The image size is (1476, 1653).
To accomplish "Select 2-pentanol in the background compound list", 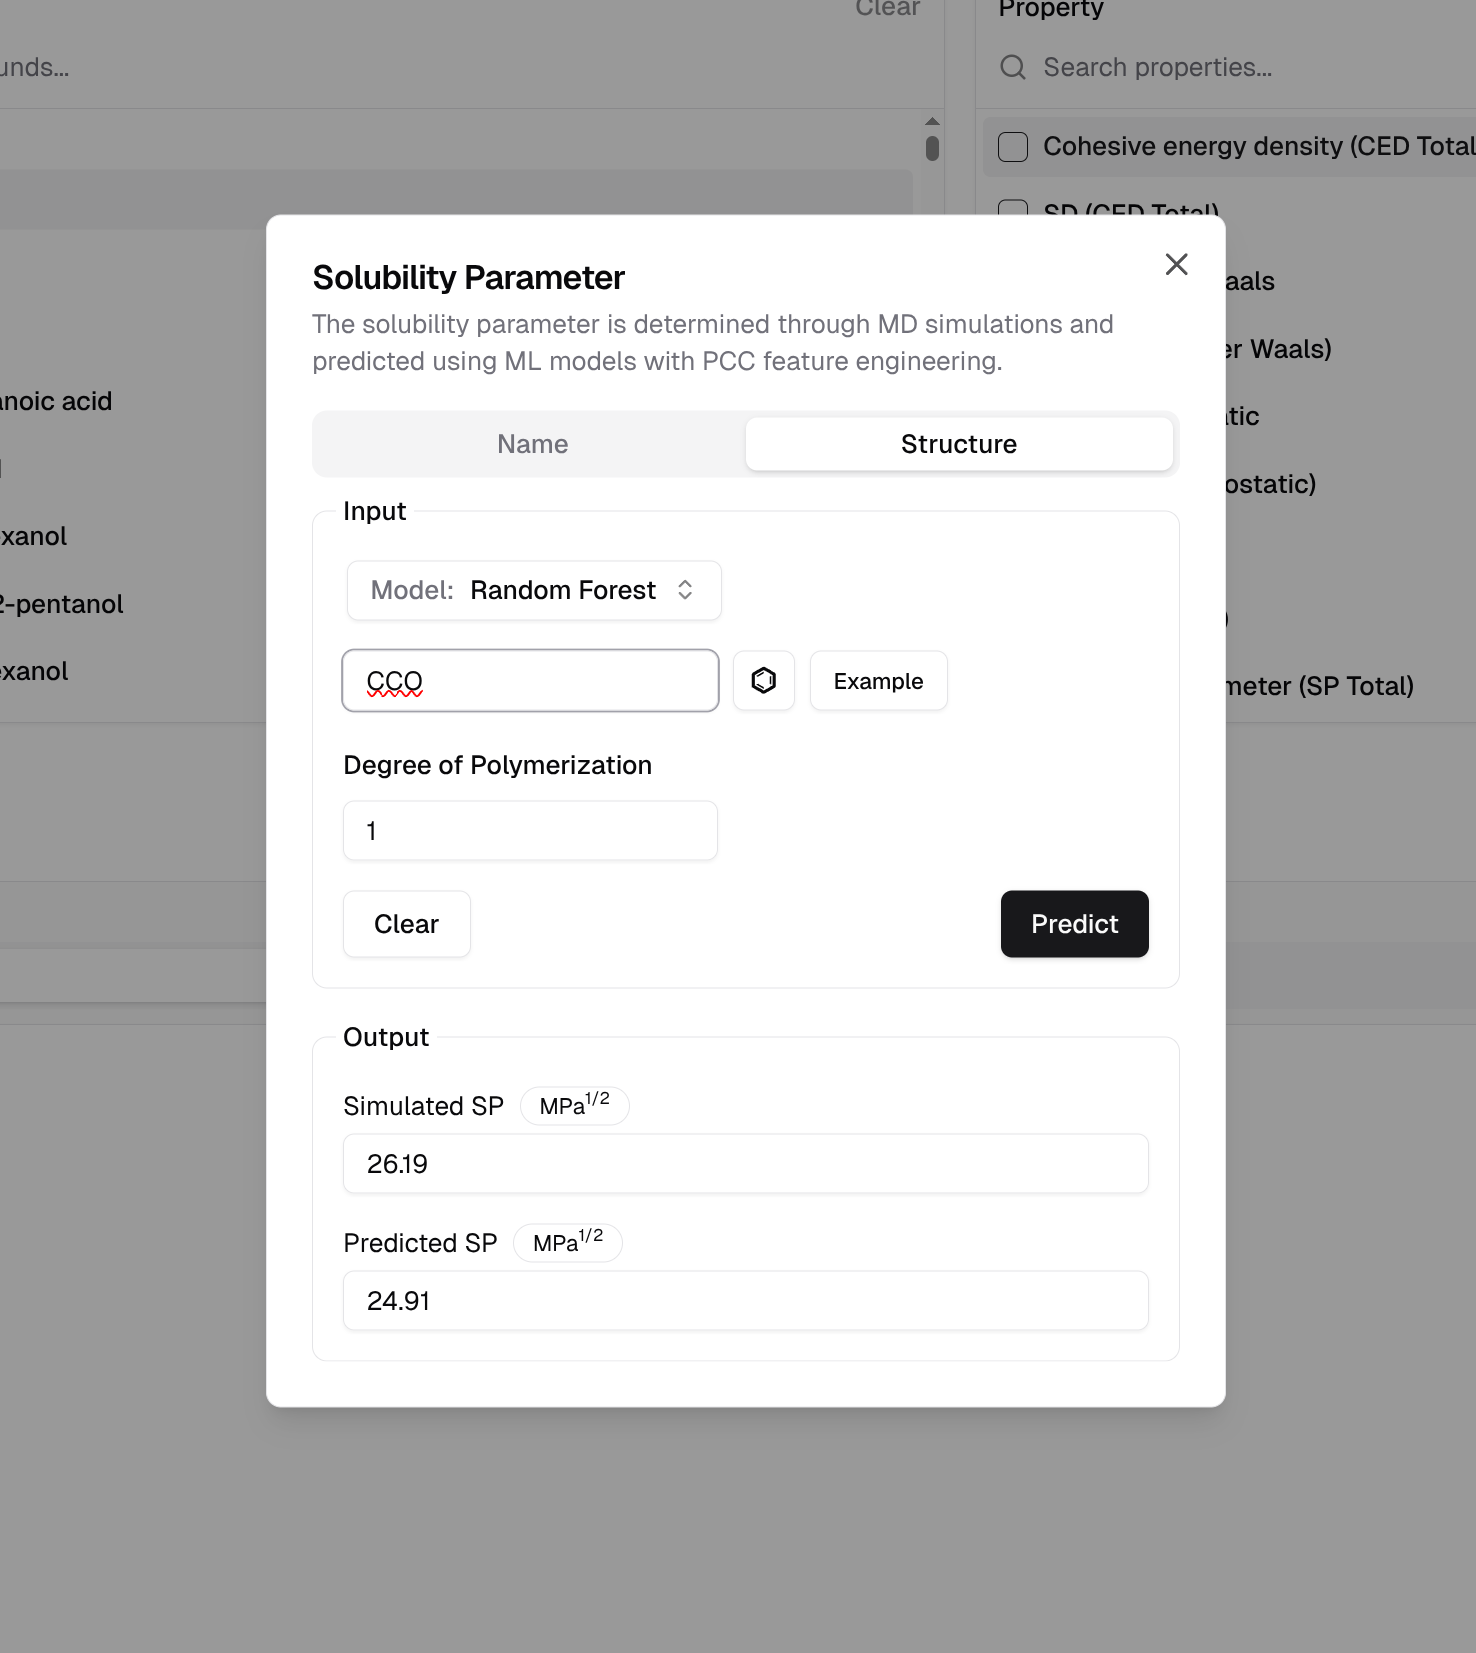I will pos(62,604).
